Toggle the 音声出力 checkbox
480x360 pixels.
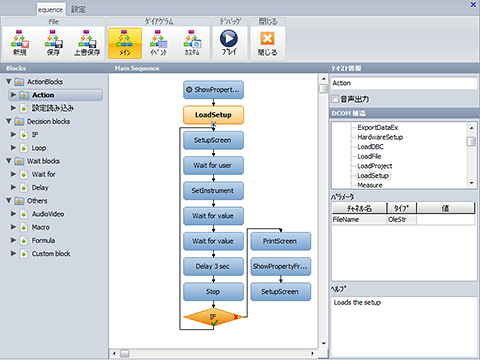tap(335, 99)
